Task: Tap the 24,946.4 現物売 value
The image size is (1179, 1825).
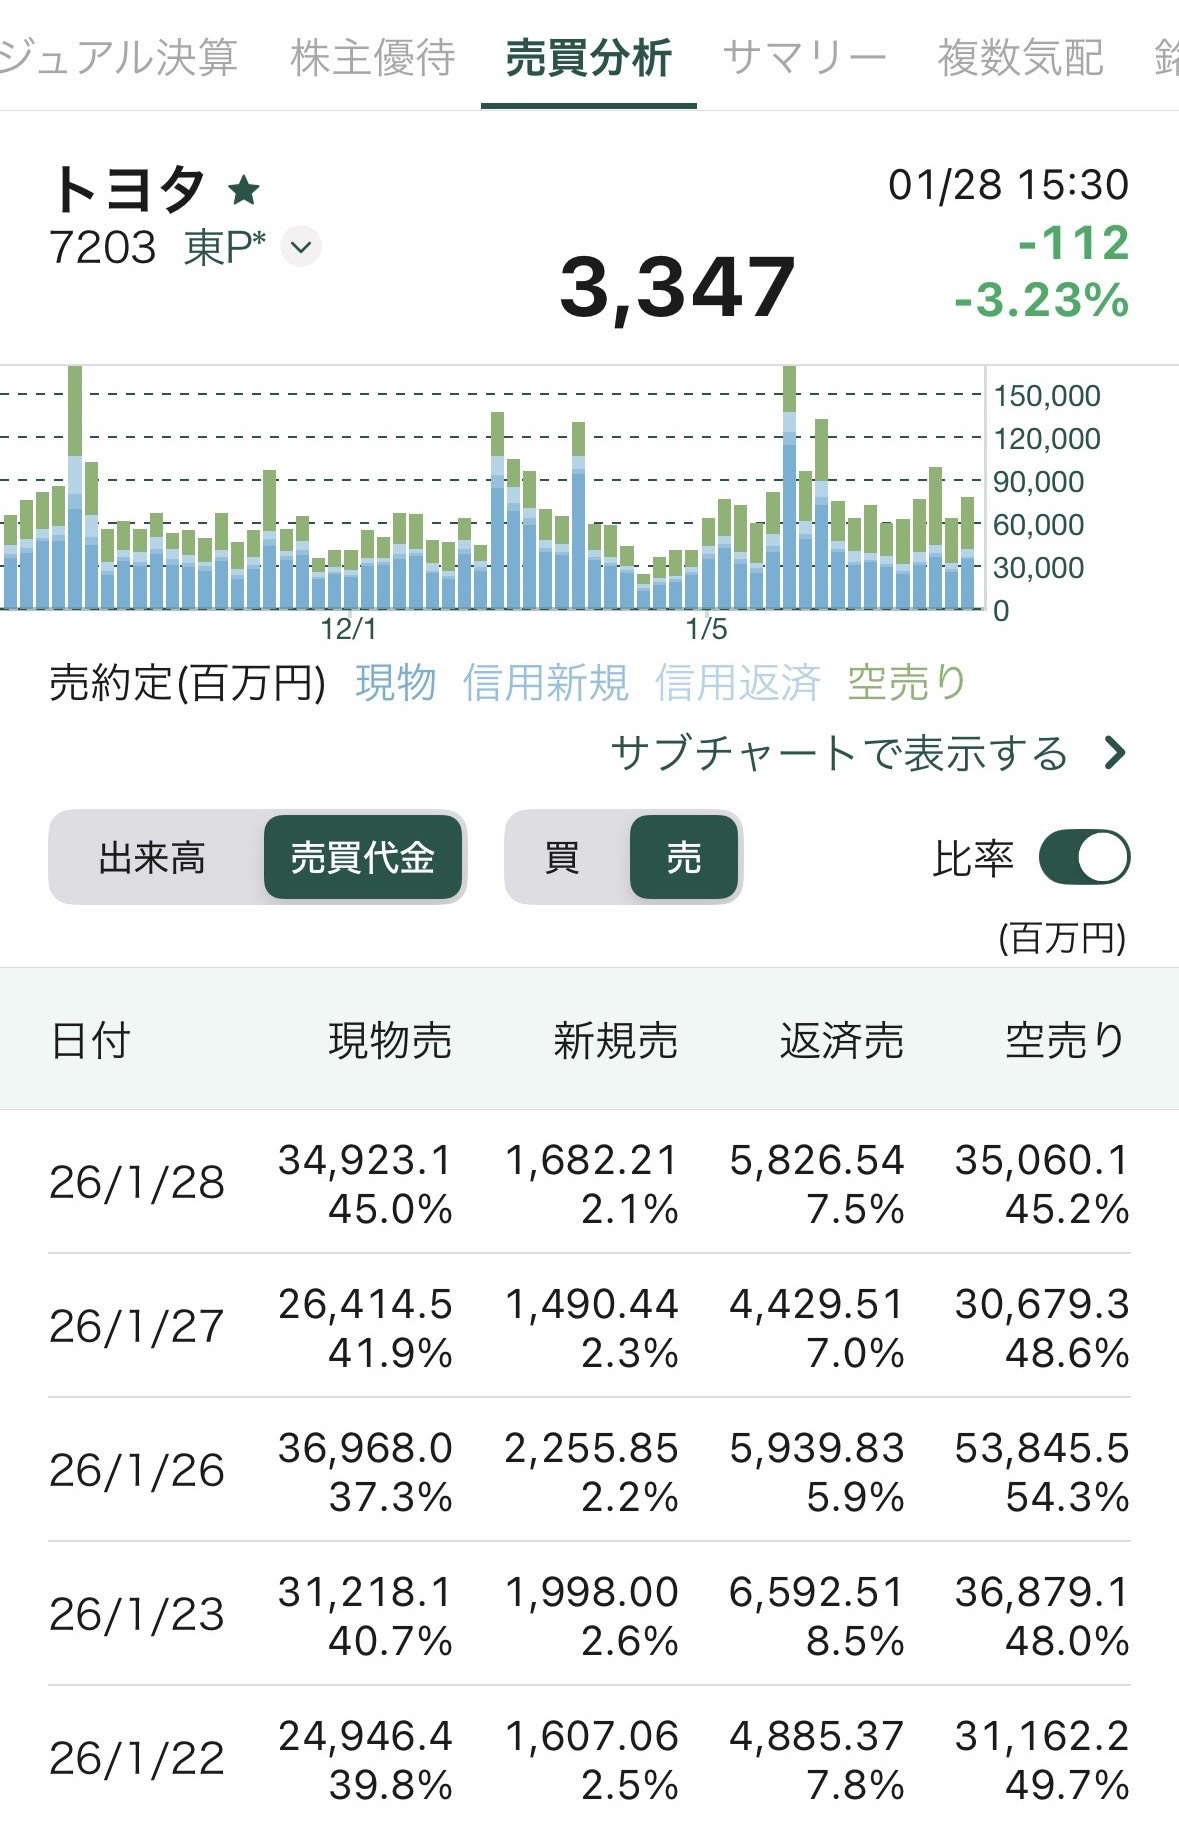Action: (365, 1736)
